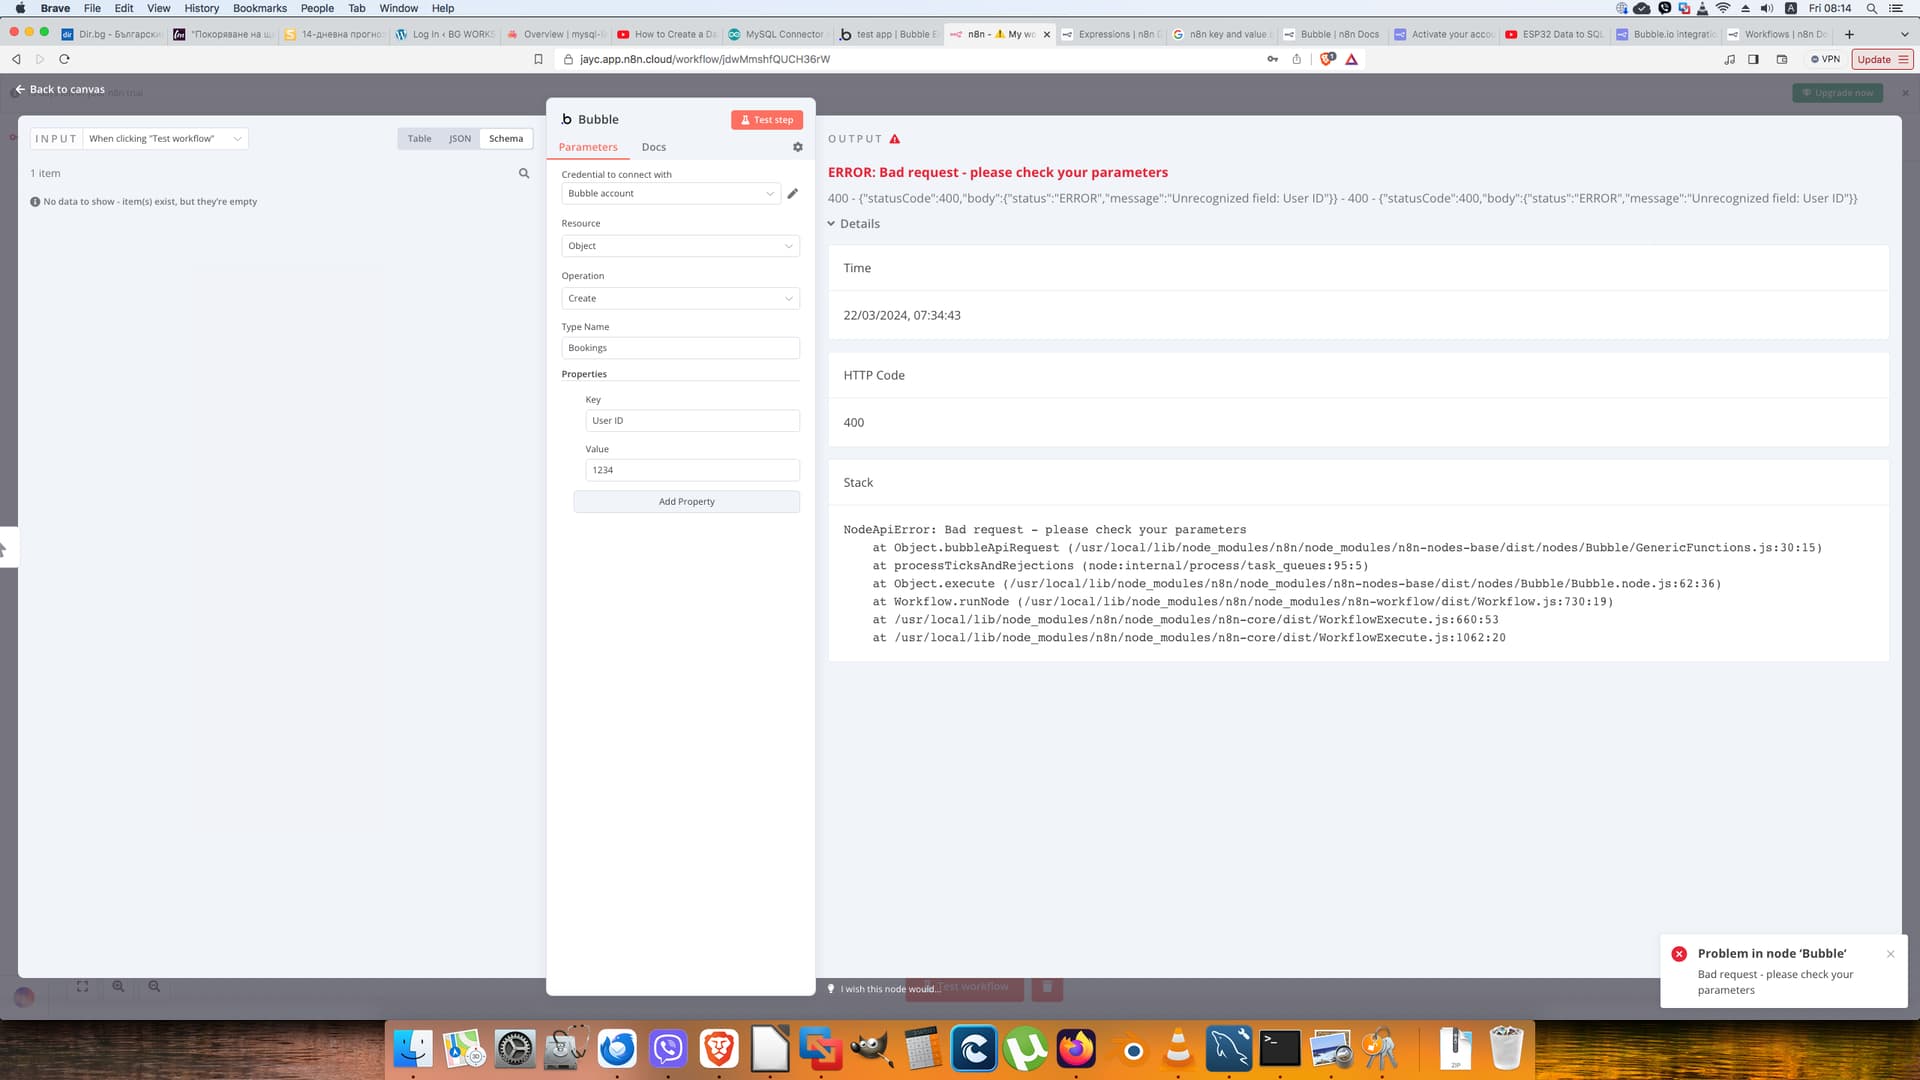Click the browser back arrow icon
This screenshot has width=1920, height=1080.
click(16, 59)
